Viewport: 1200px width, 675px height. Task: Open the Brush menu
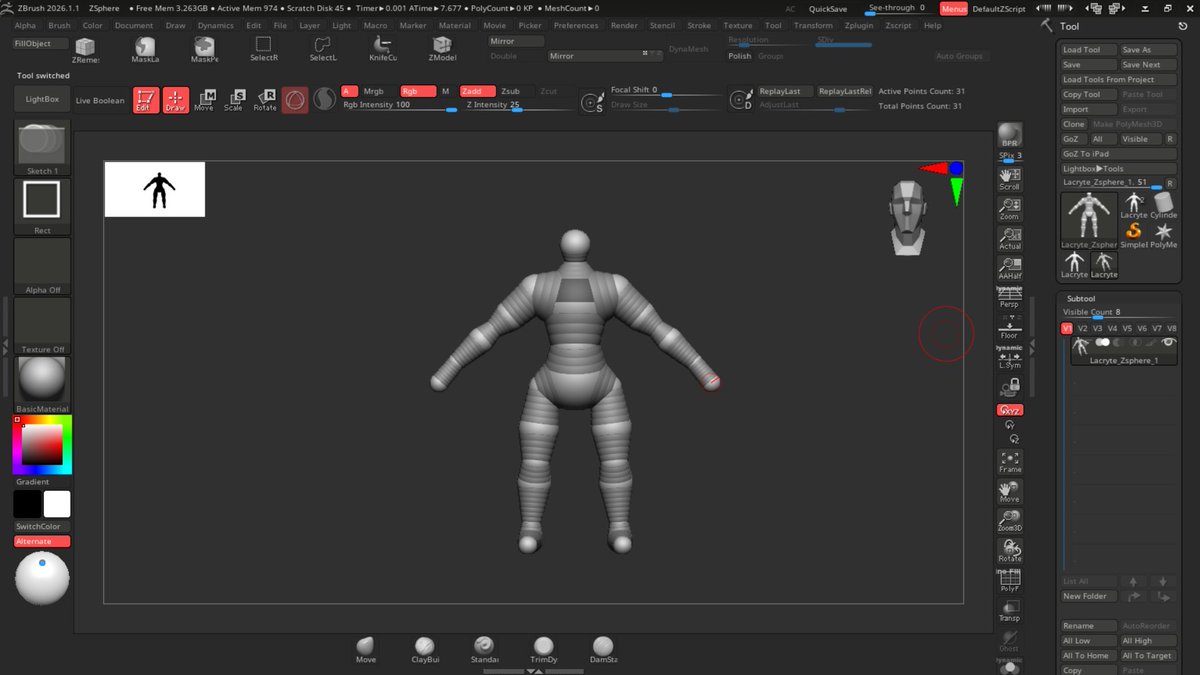click(59, 25)
